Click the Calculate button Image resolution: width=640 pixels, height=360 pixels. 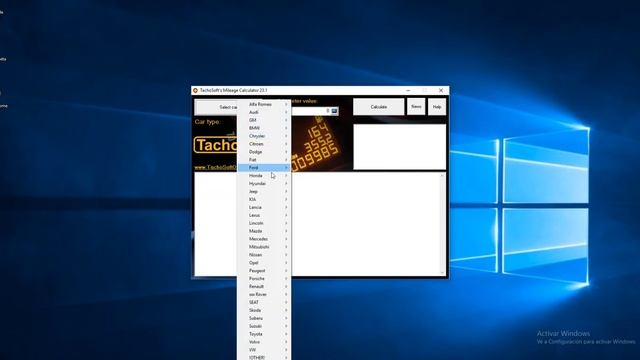378,107
